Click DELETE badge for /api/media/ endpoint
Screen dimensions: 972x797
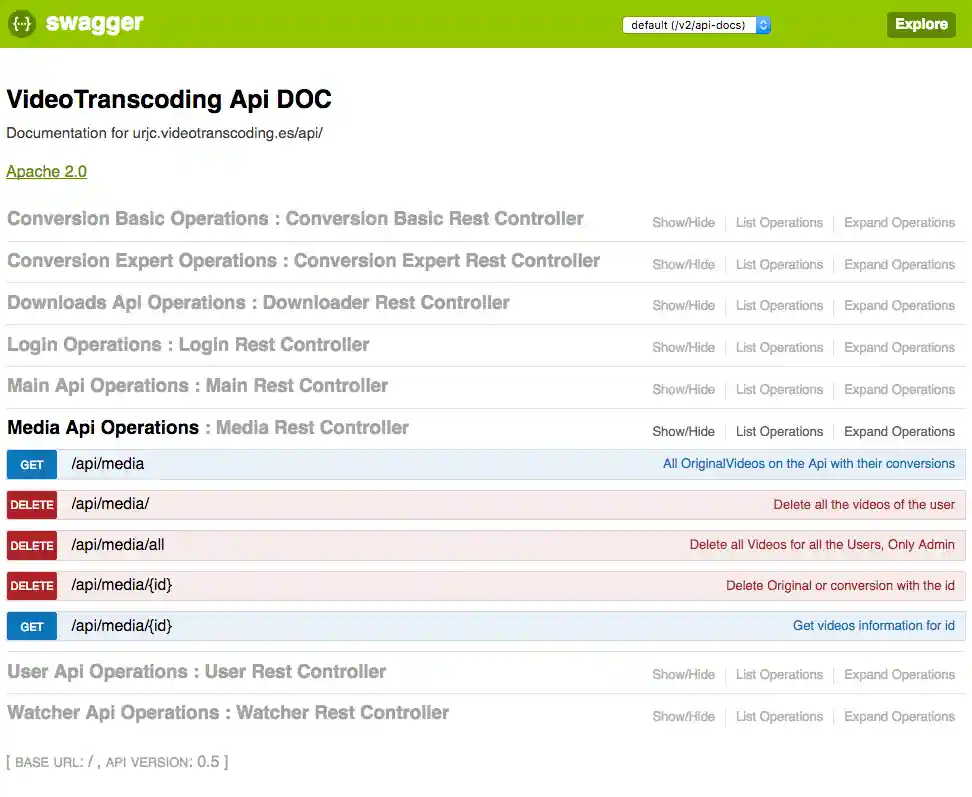pyautogui.click(x=32, y=505)
